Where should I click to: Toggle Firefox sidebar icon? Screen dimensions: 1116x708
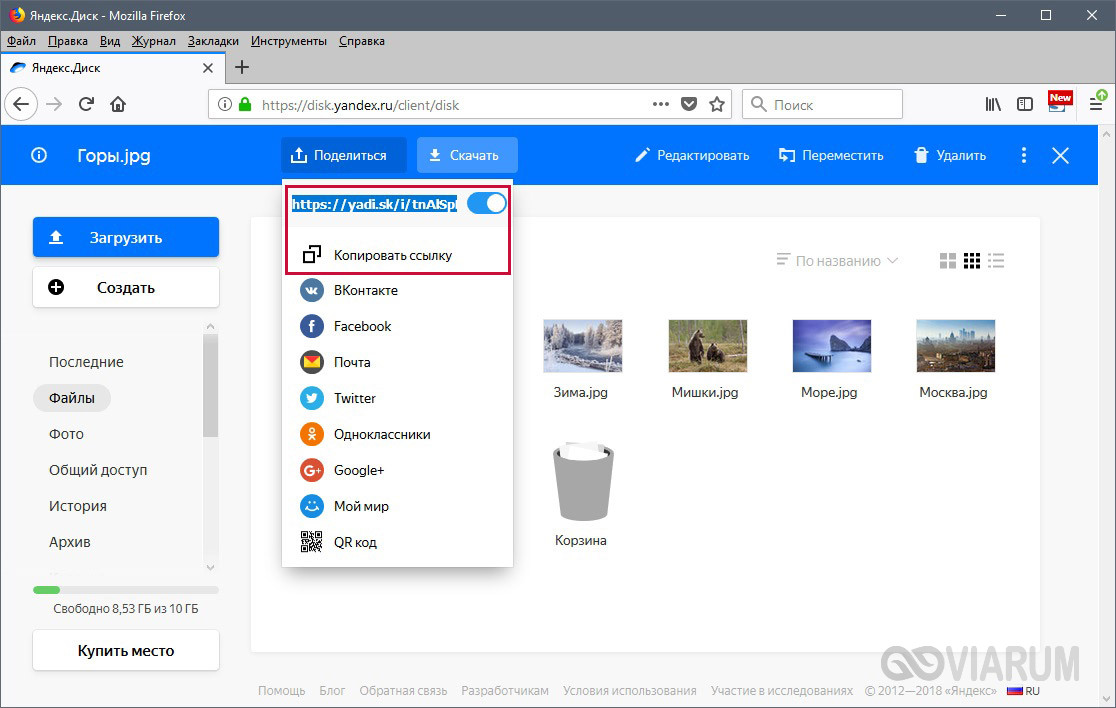(x=1025, y=105)
